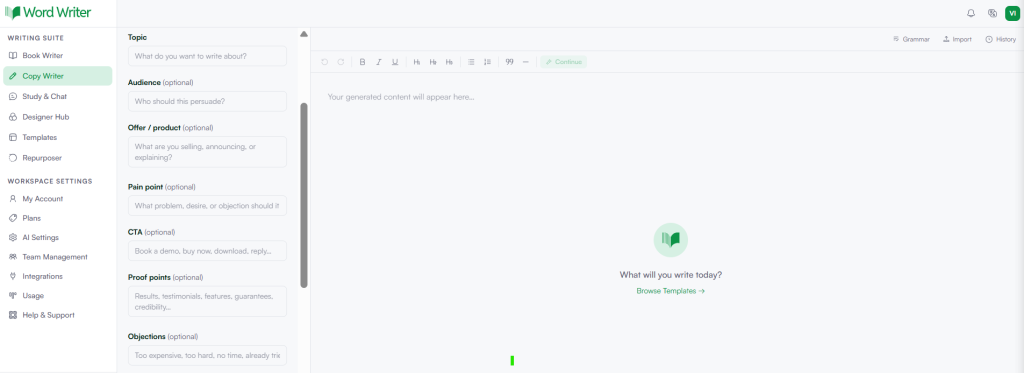Insert a bulleted list

471,62
